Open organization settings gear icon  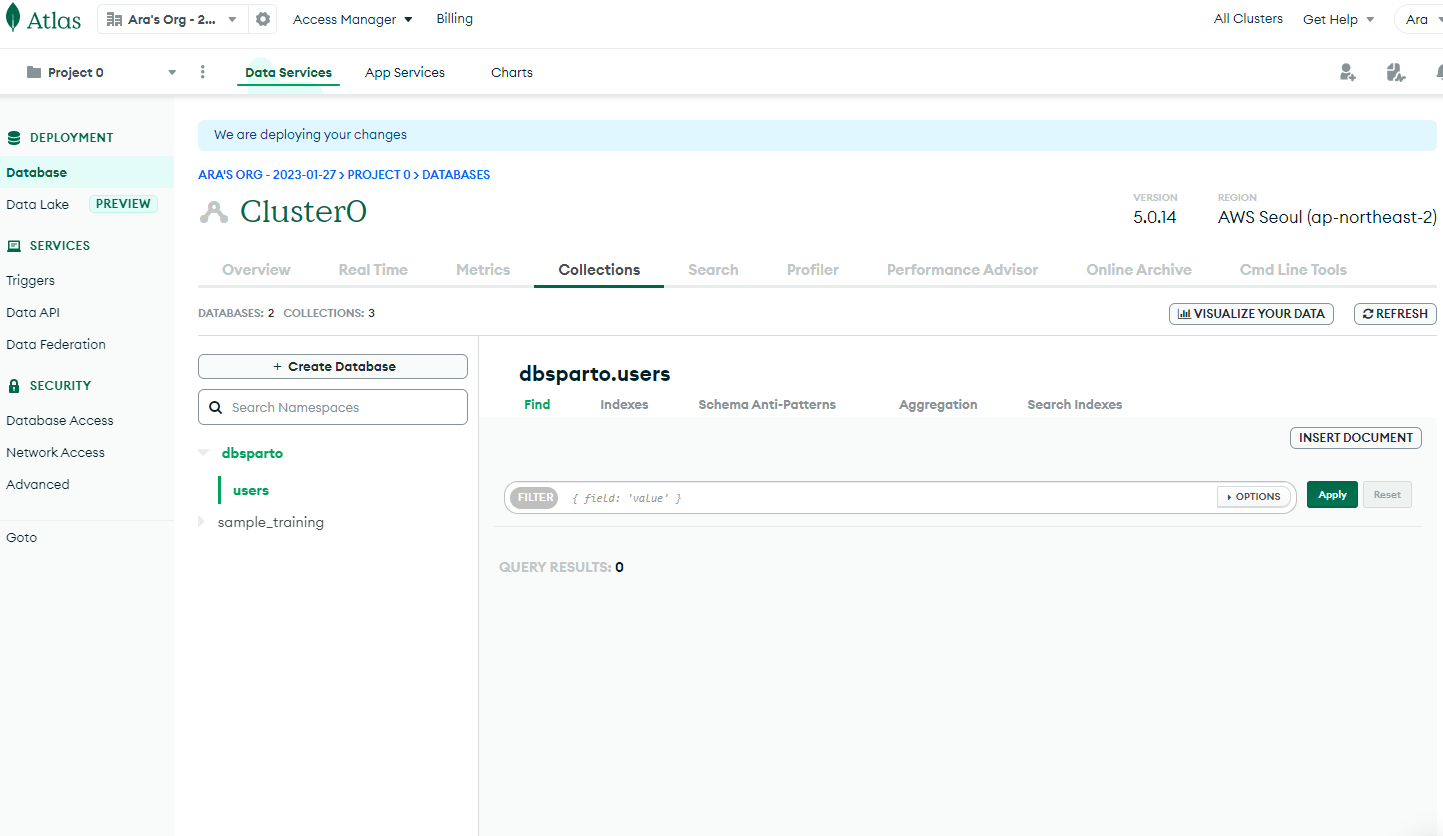tap(263, 19)
